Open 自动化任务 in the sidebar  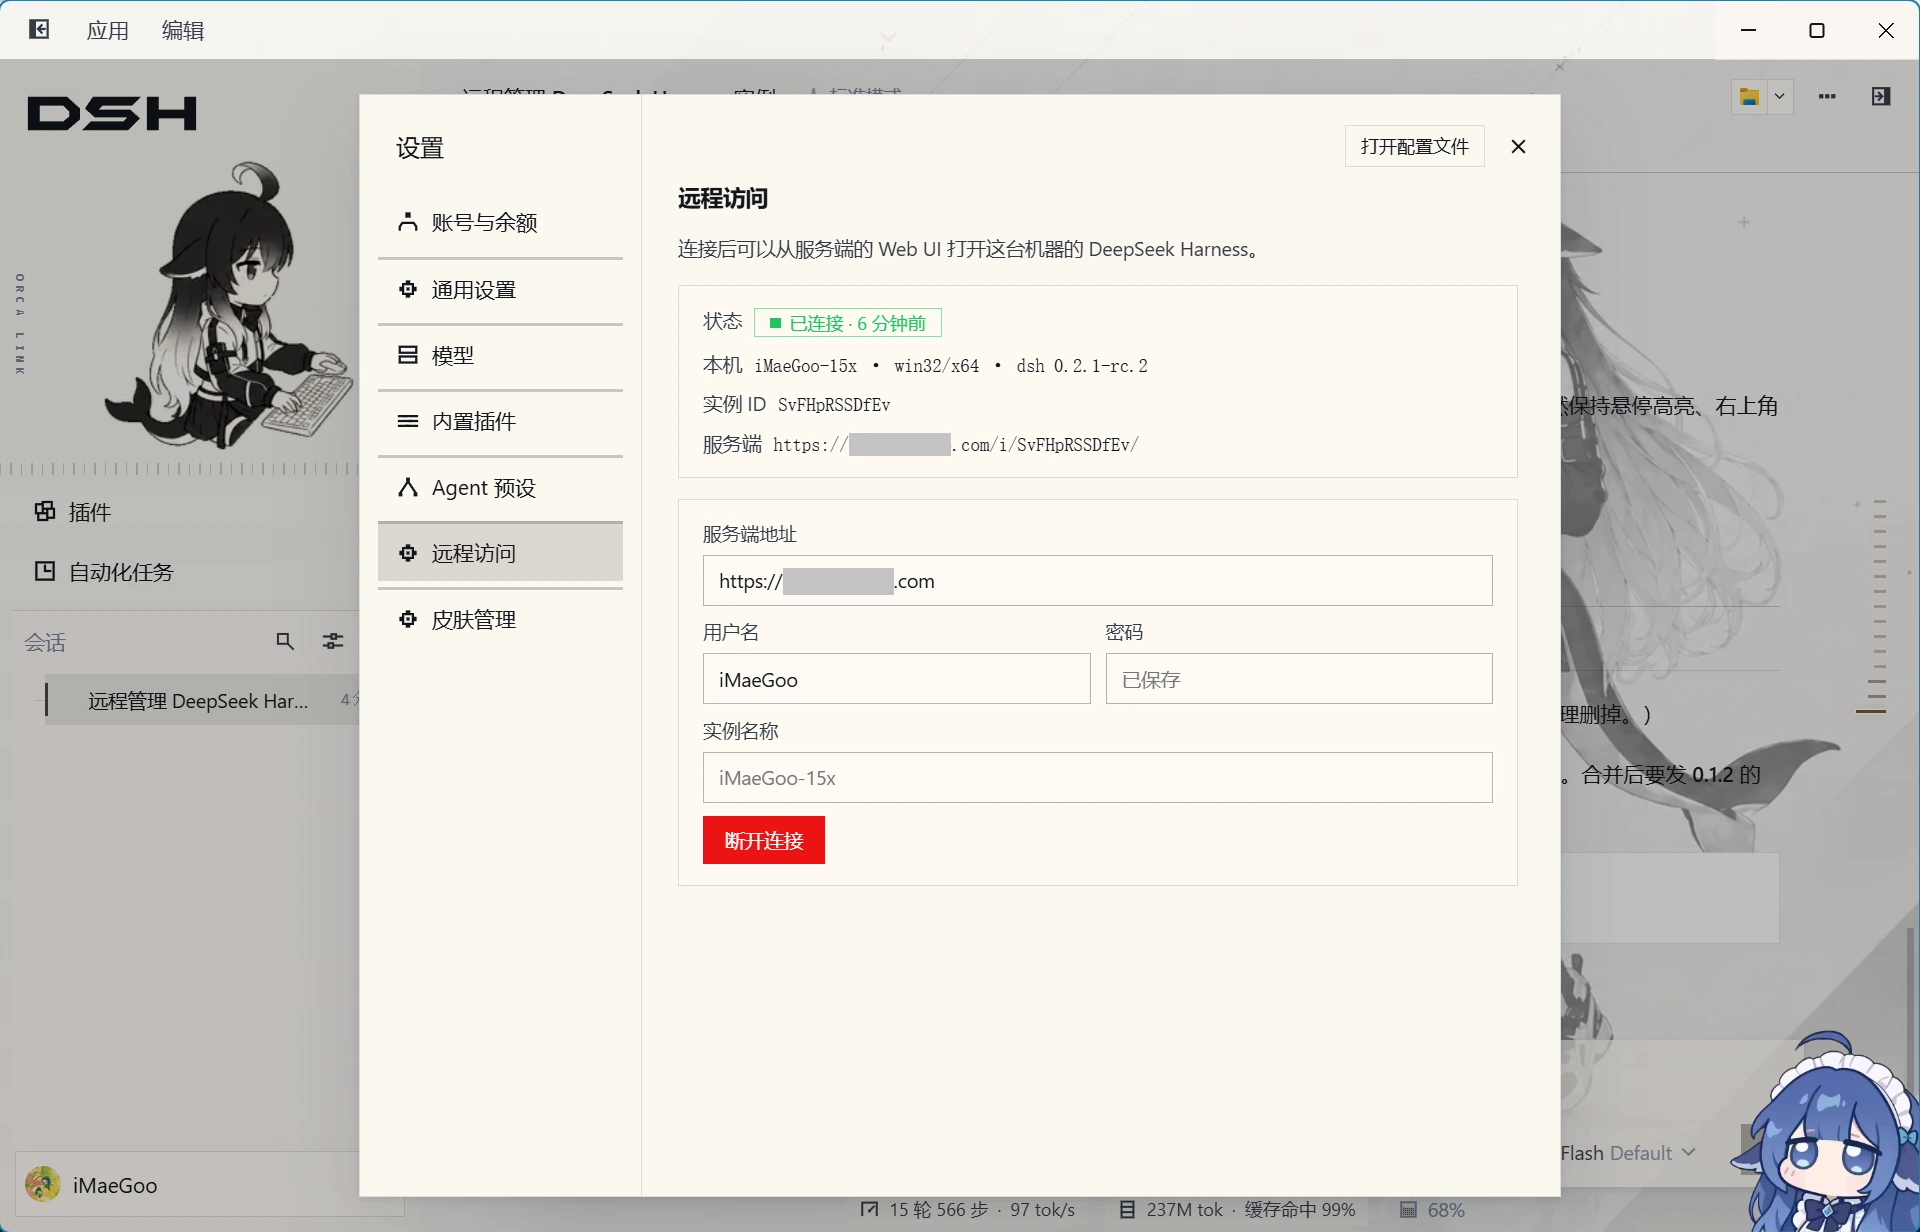tap(104, 572)
